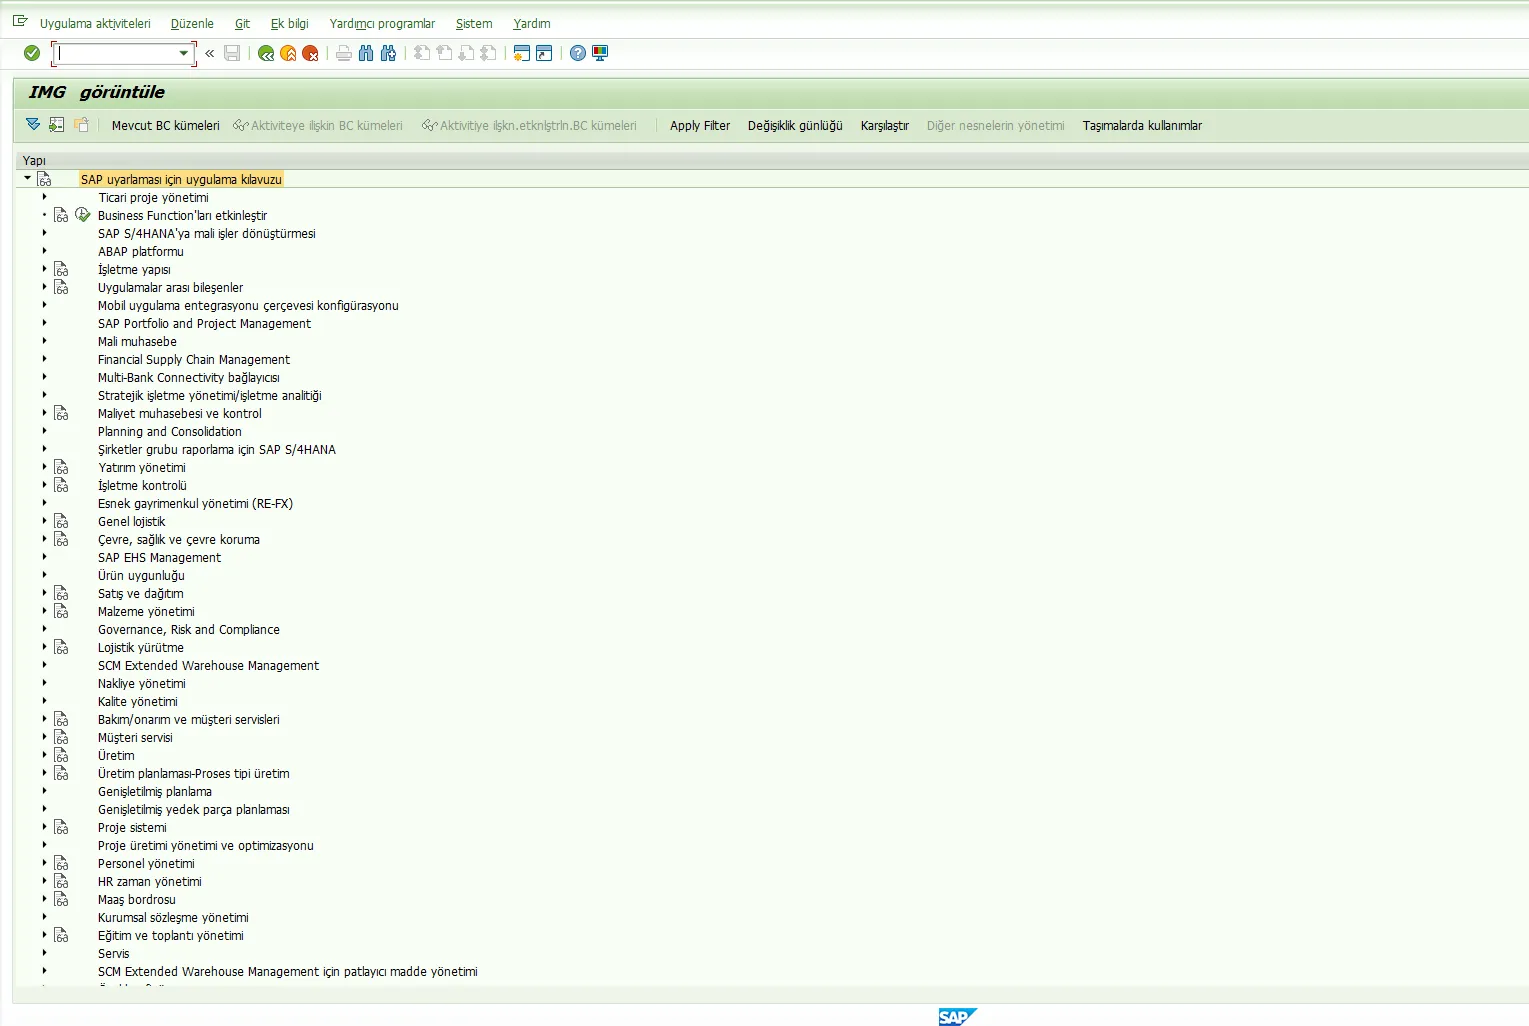
Task: Open the command field dropdown arrow
Action: coord(183,53)
